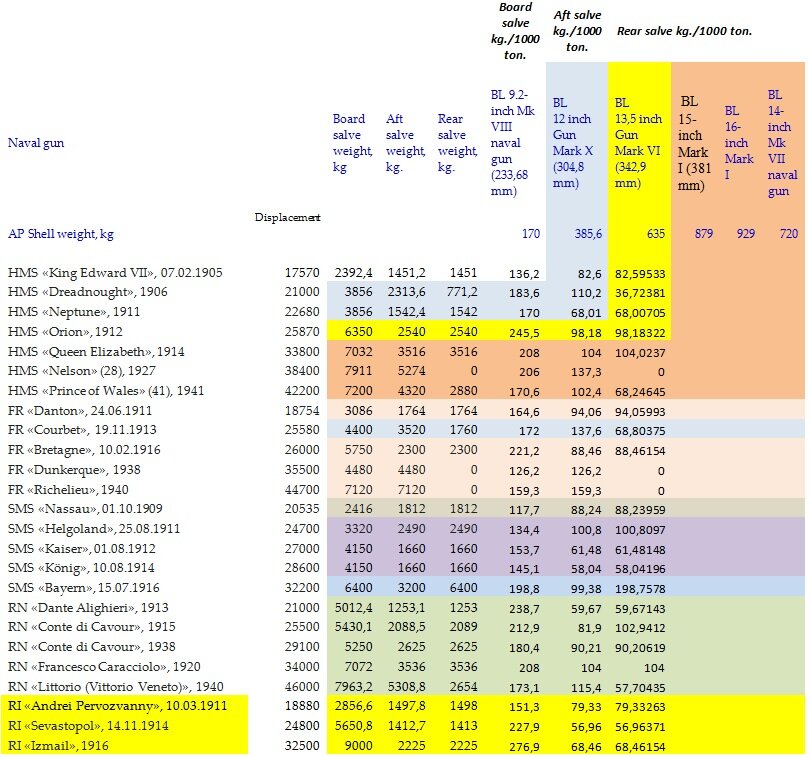811x757 pixels.
Task: Select the RI «Izmail», 1916 row label
Action: [58, 746]
